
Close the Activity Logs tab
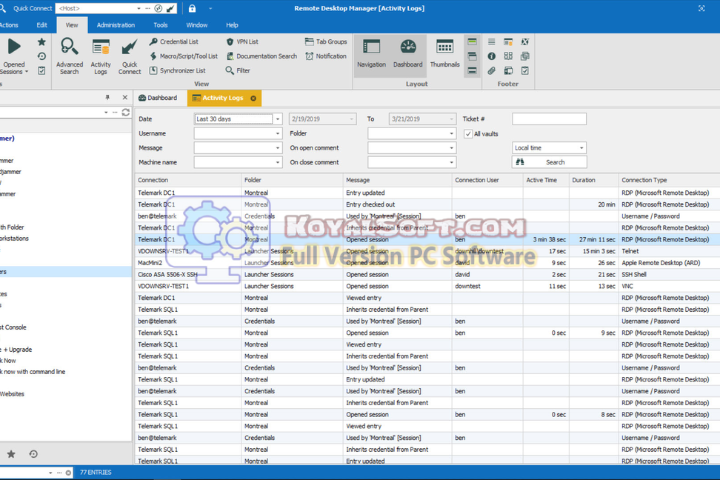point(253,98)
